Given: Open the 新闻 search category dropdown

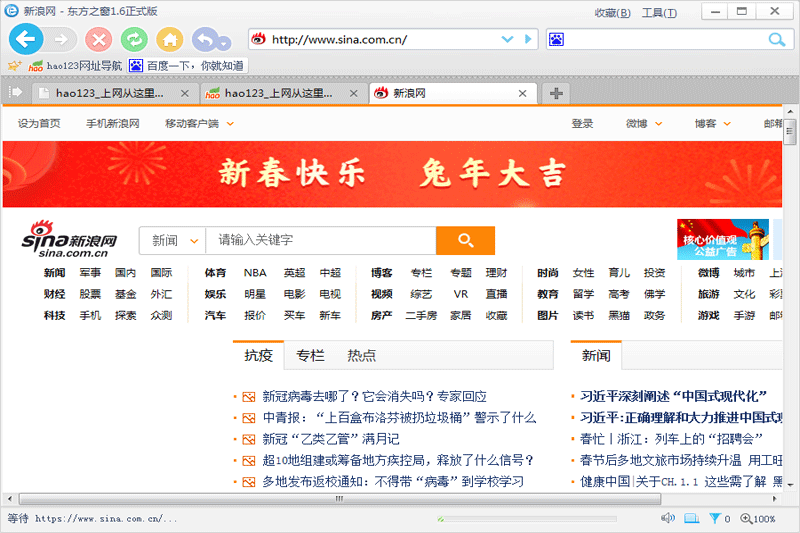Looking at the screenshot, I should (173, 240).
